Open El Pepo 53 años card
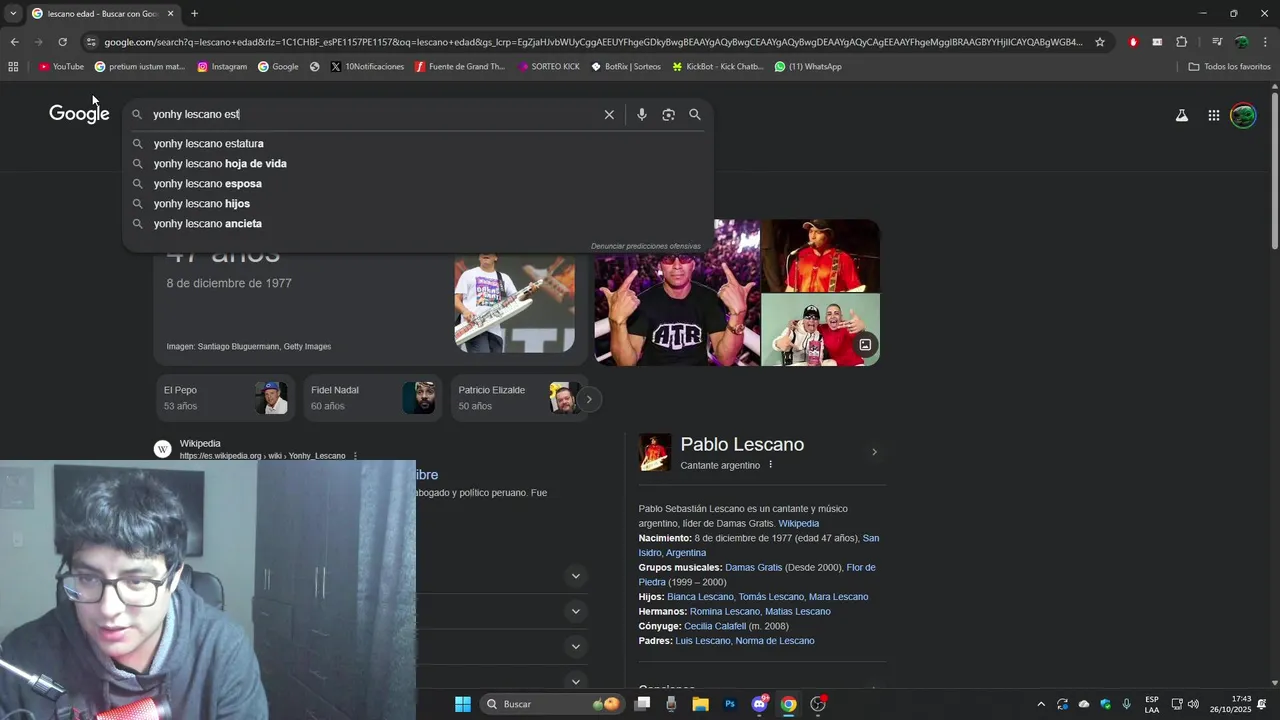The height and width of the screenshot is (720, 1280). tap(225, 398)
